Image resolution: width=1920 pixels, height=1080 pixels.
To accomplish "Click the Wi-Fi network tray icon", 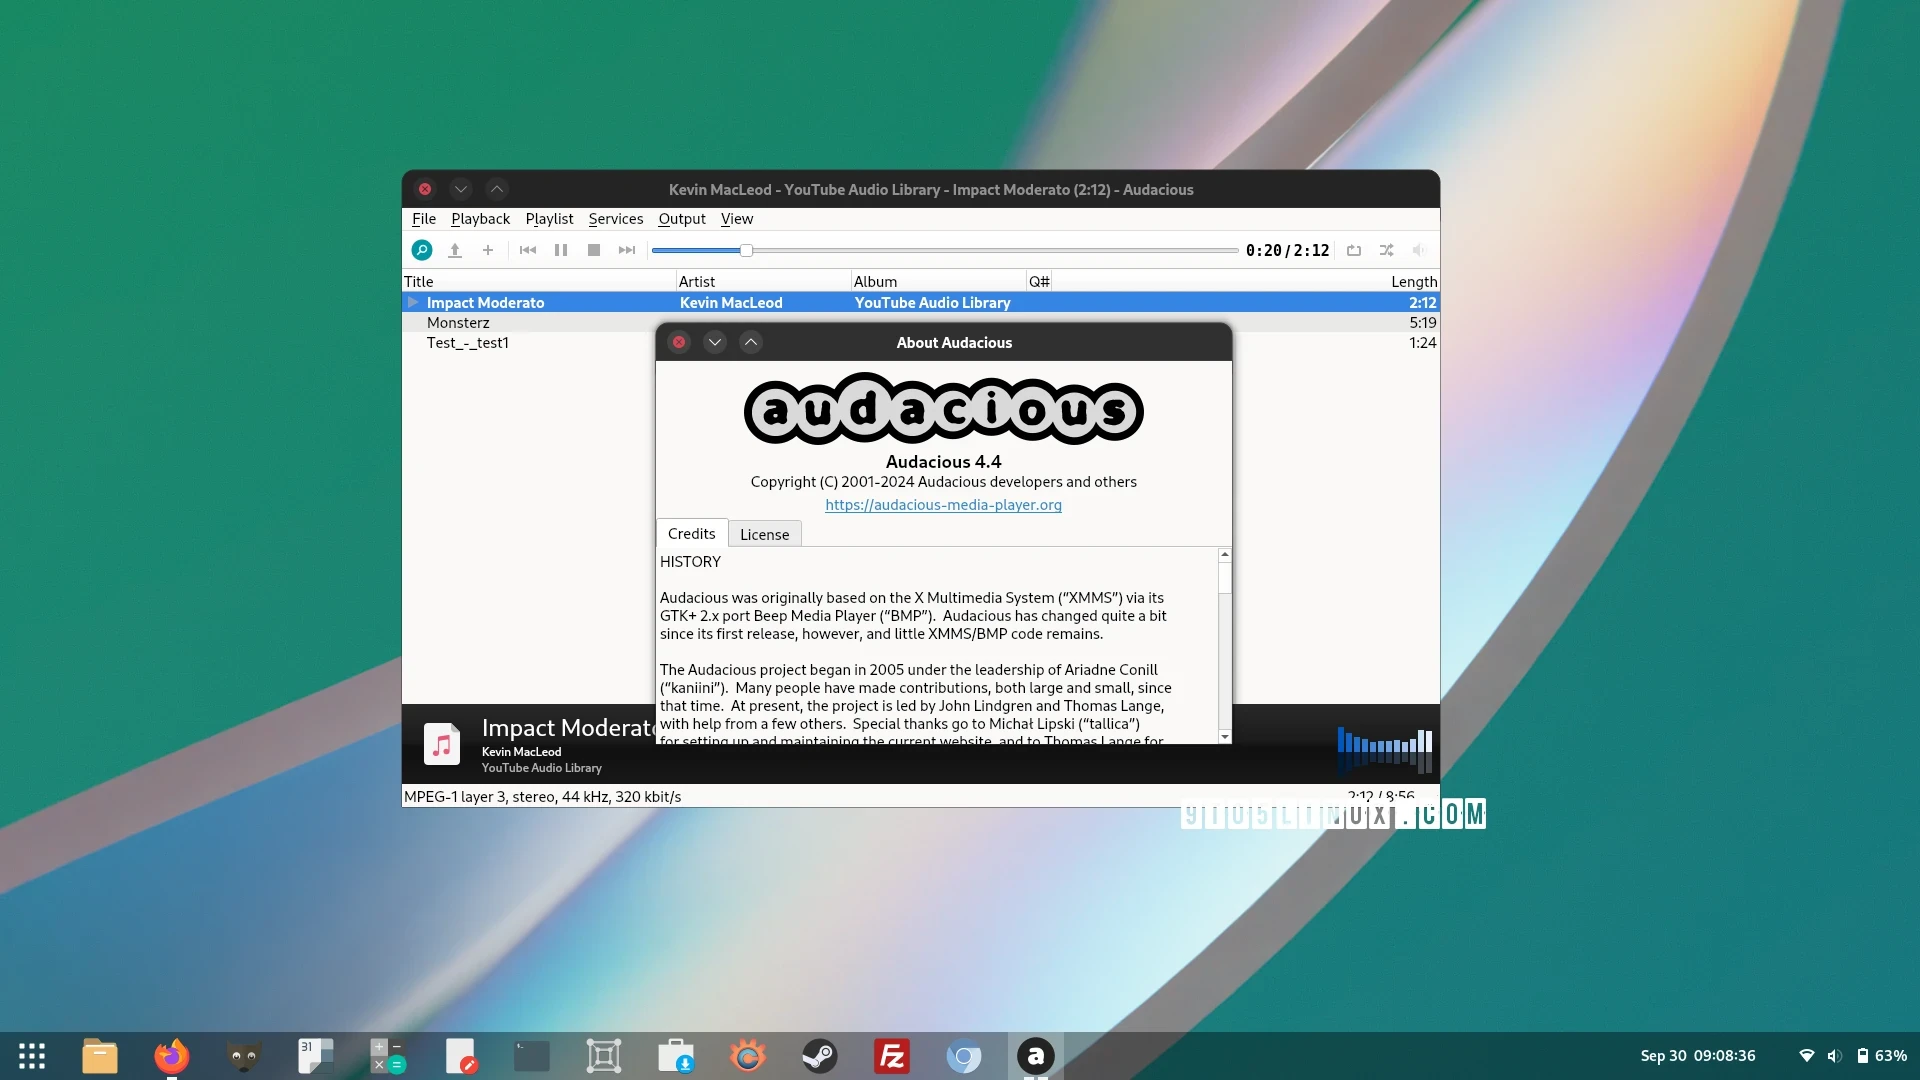I will click(1807, 1056).
